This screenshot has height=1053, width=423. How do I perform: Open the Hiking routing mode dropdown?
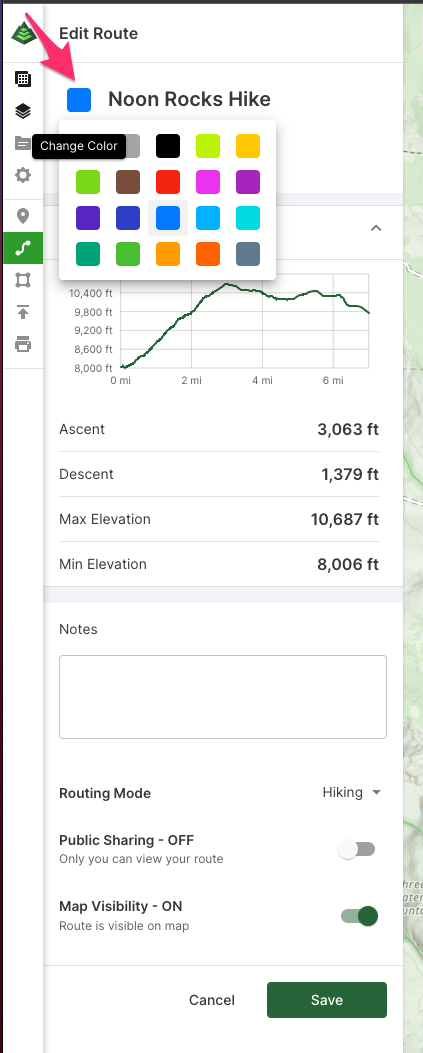(x=352, y=792)
